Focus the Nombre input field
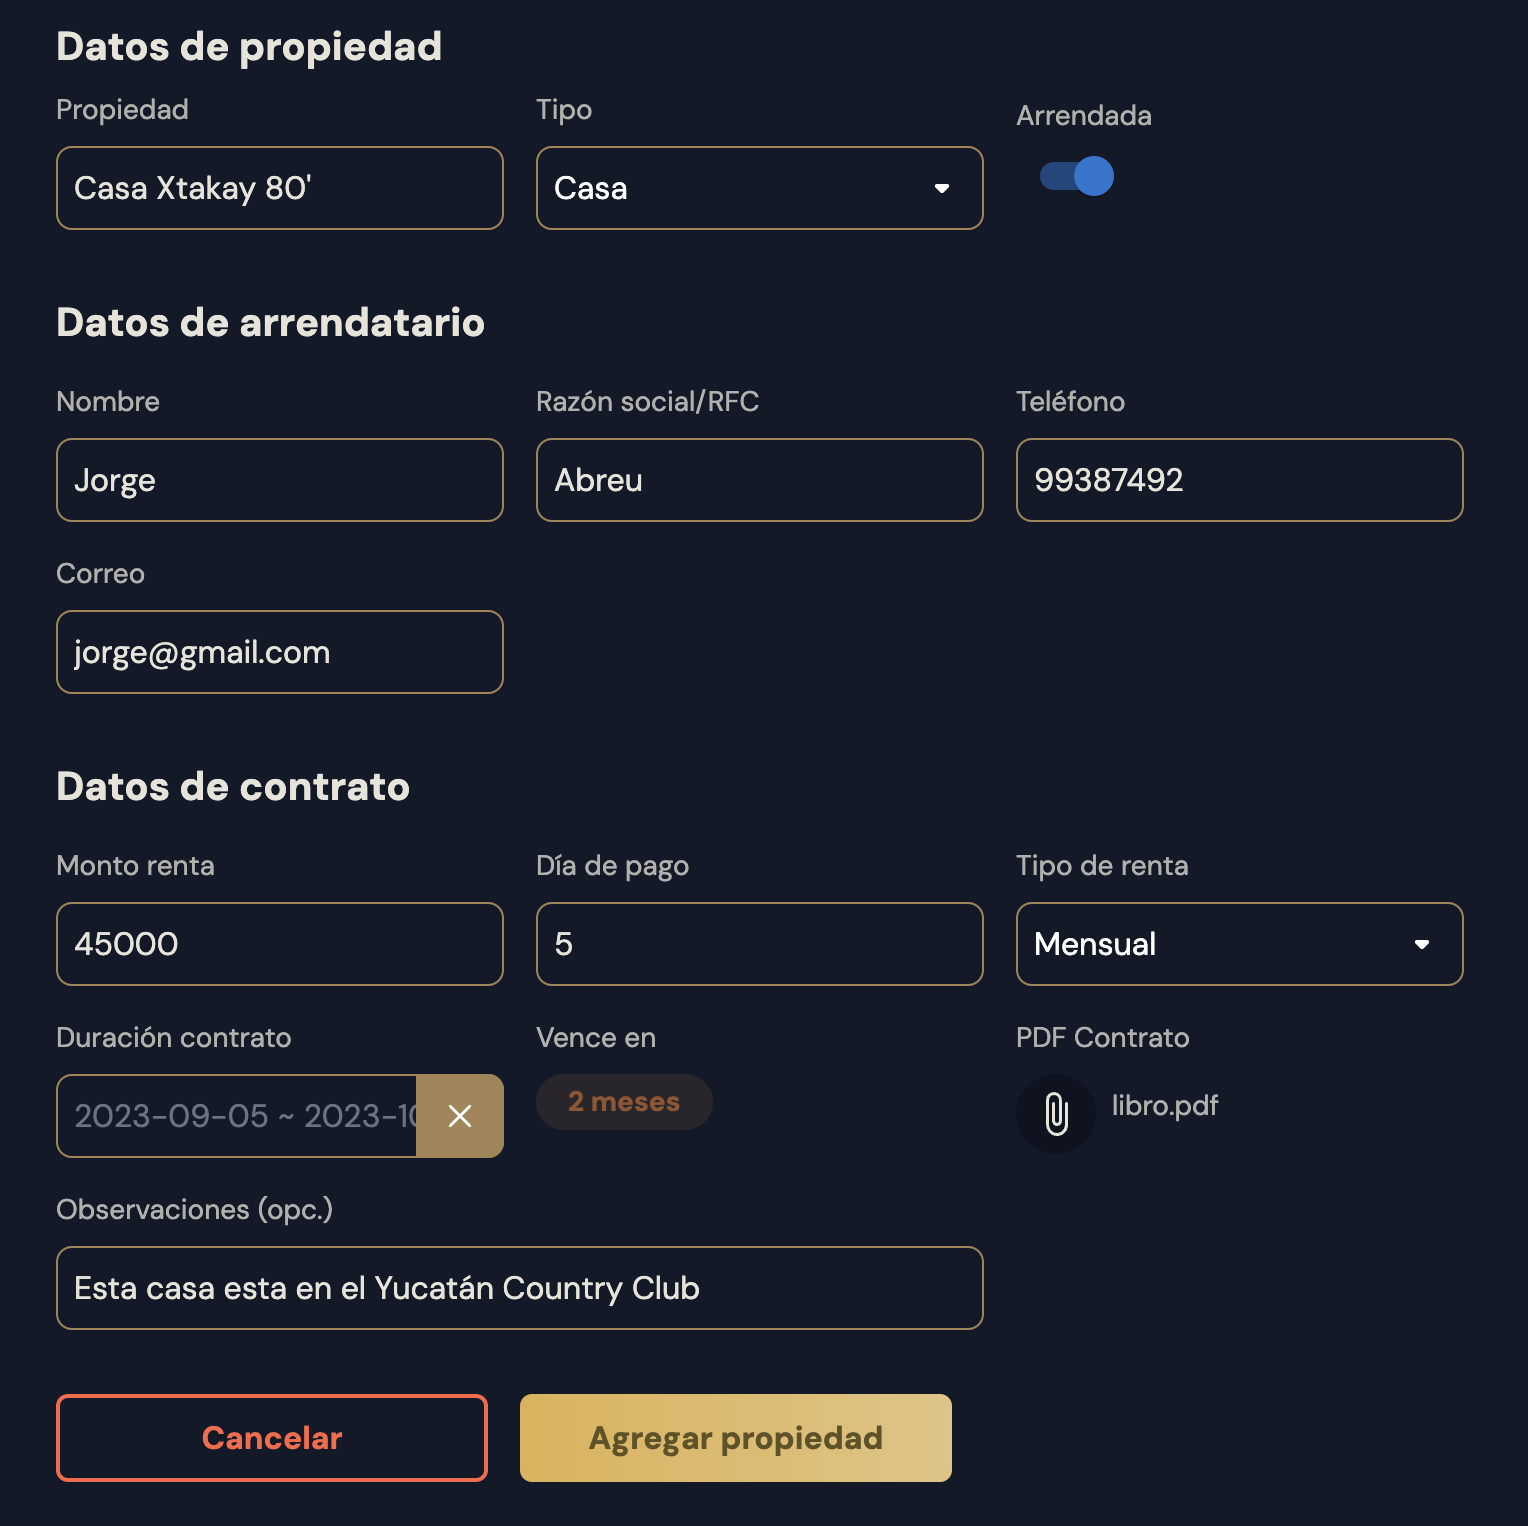1528x1526 pixels. click(x=280, y=480)
